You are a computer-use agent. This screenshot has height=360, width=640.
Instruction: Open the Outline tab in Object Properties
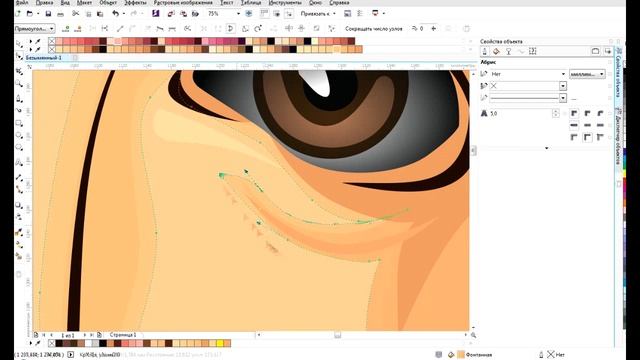point(484,51)
